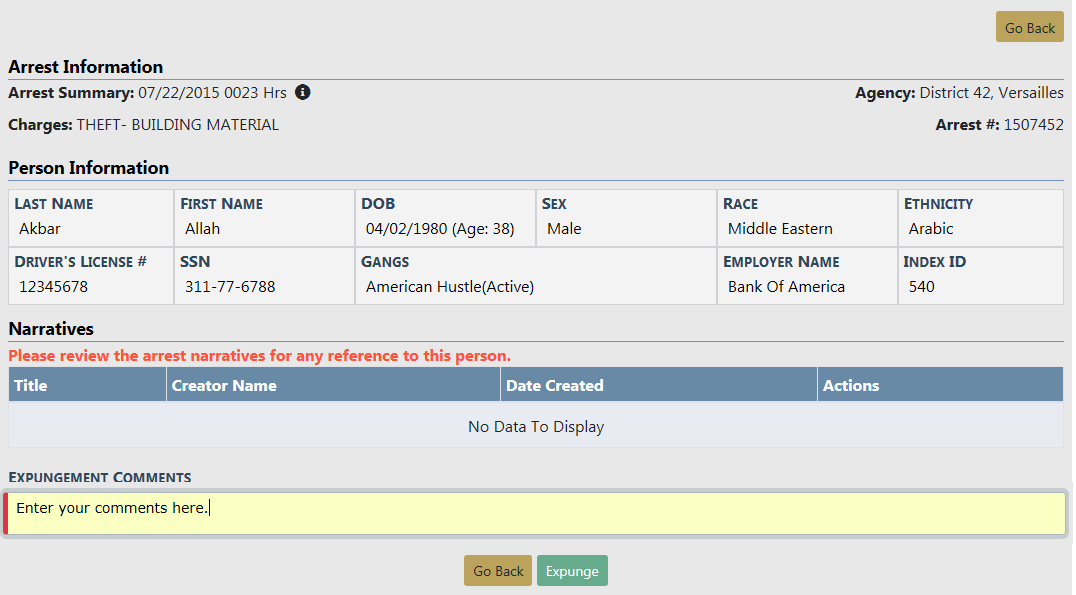Click the info icon beside Arrest Summary
The width and height of the screenshot is (1076, 595).
(x=303, y=92)
